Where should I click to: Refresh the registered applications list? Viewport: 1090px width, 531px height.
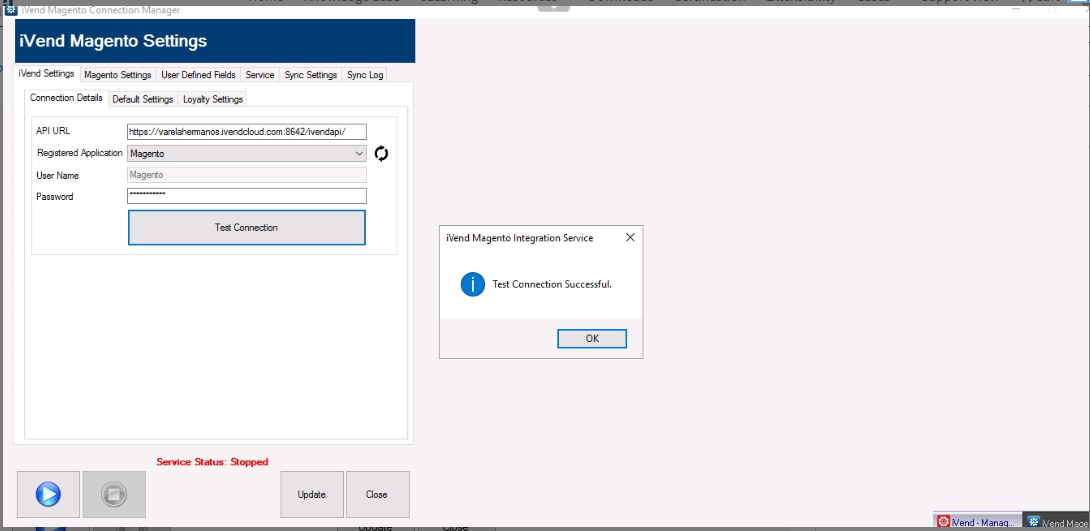click(x=381, y=154)
